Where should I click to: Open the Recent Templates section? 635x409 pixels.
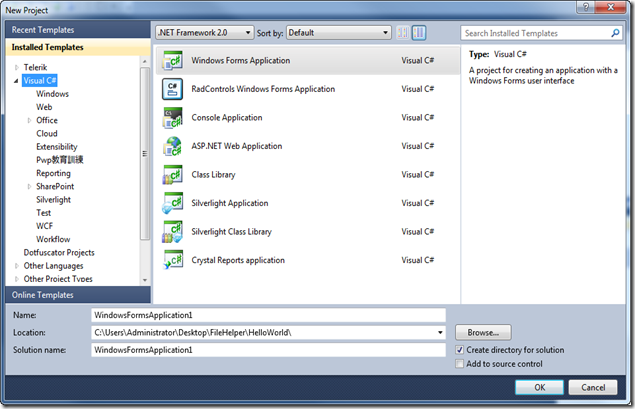click(78, 30)
